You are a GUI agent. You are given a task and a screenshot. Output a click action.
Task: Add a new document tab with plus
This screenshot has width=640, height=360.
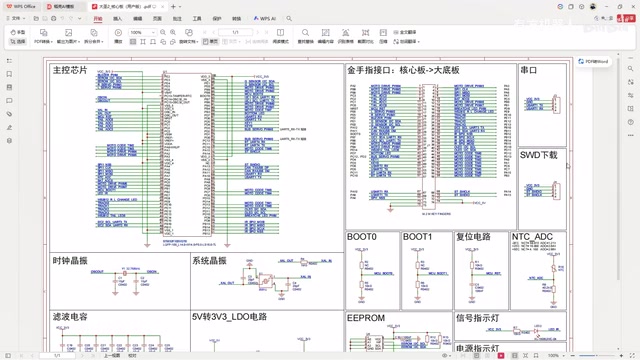click(173, 7)
